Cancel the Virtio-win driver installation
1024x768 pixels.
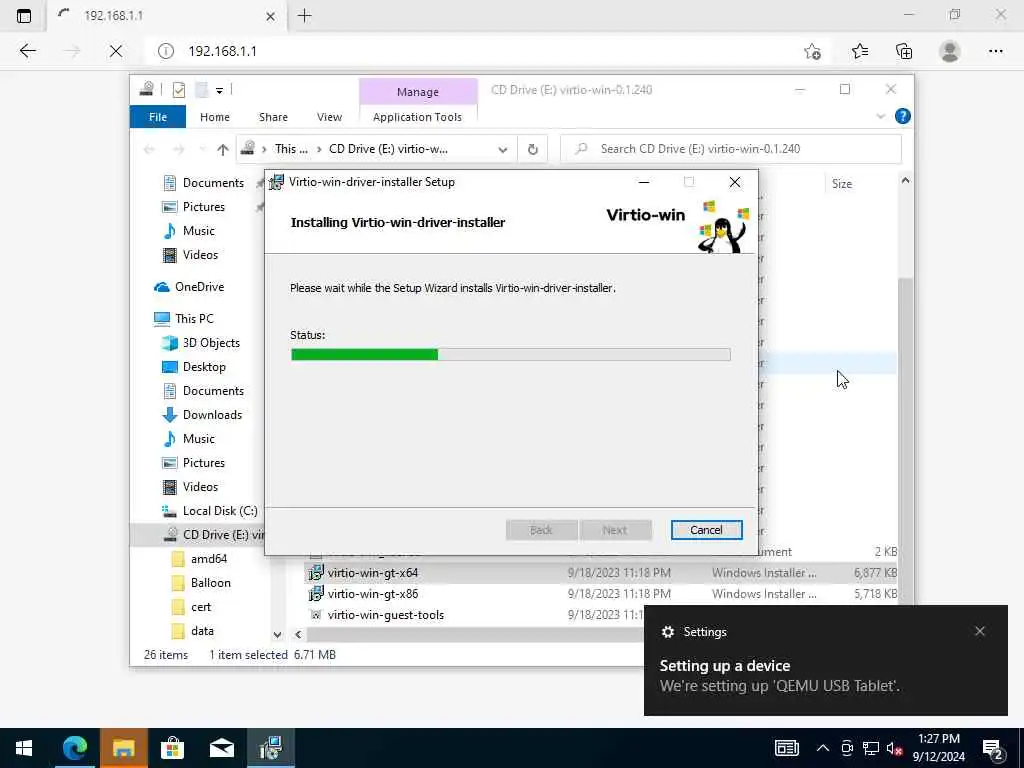coord(707,530)
